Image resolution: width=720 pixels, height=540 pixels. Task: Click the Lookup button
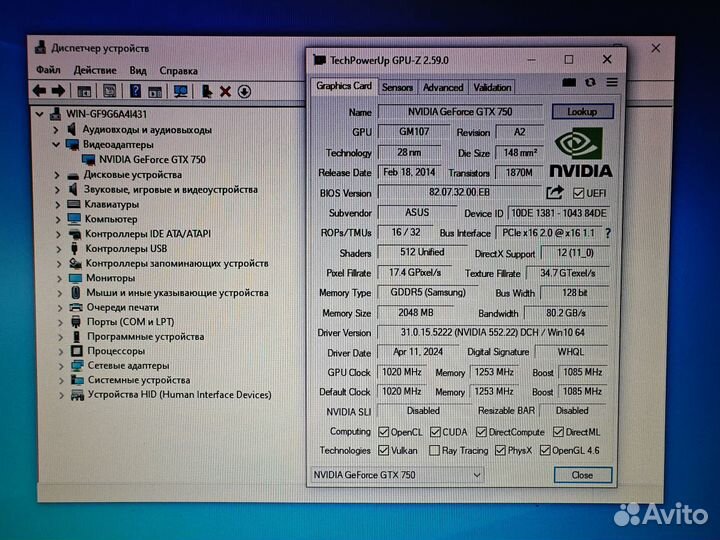(x=582, y=112)
